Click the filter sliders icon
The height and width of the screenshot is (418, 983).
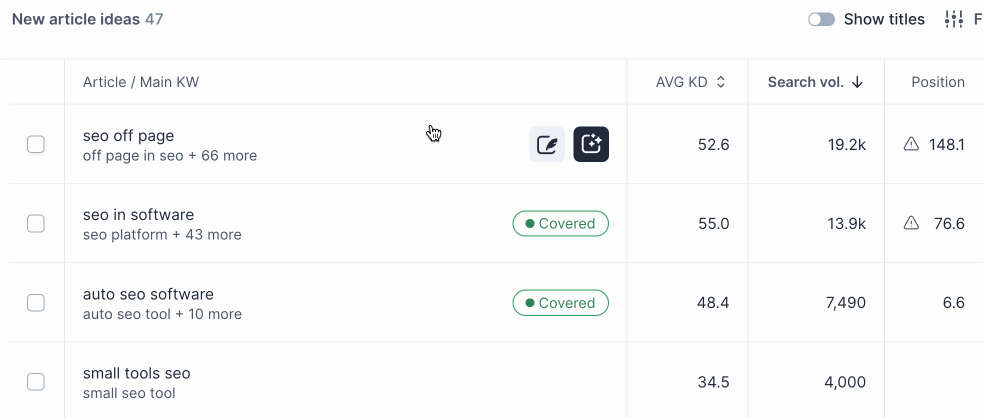point(954,19)
